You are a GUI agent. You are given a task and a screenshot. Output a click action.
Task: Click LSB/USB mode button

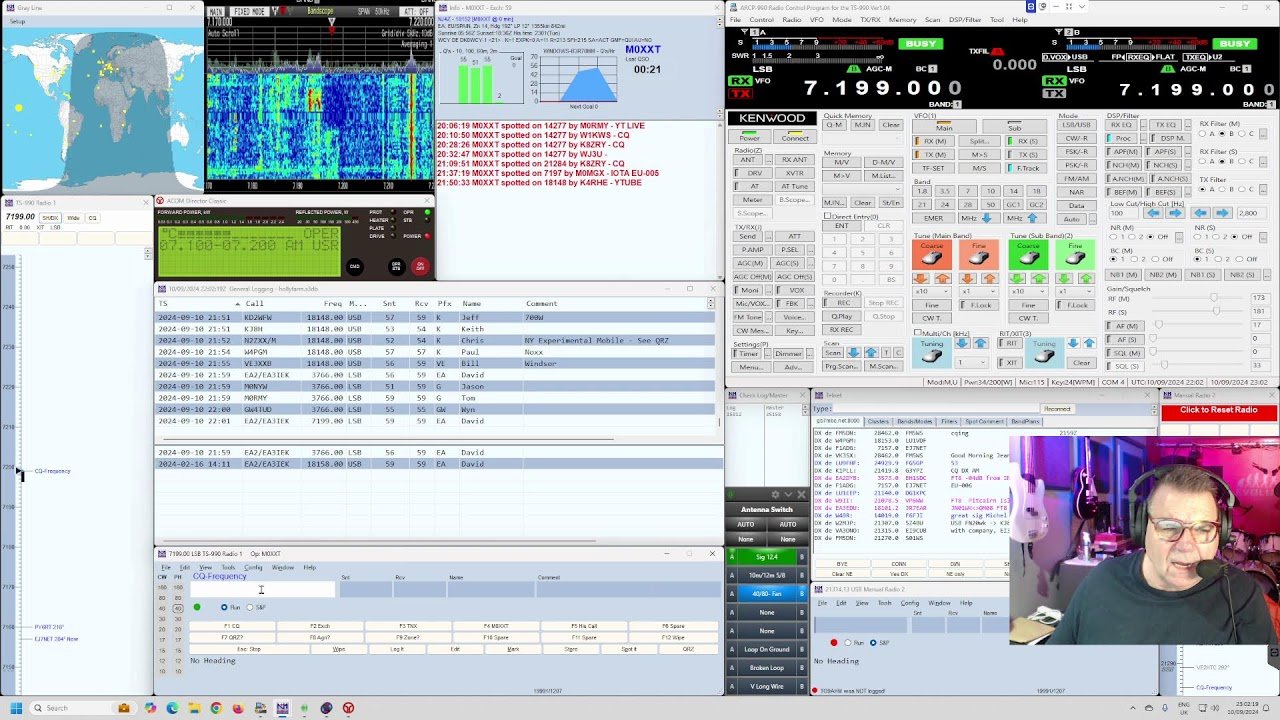pyautogui.click(x=1076, y=125)
